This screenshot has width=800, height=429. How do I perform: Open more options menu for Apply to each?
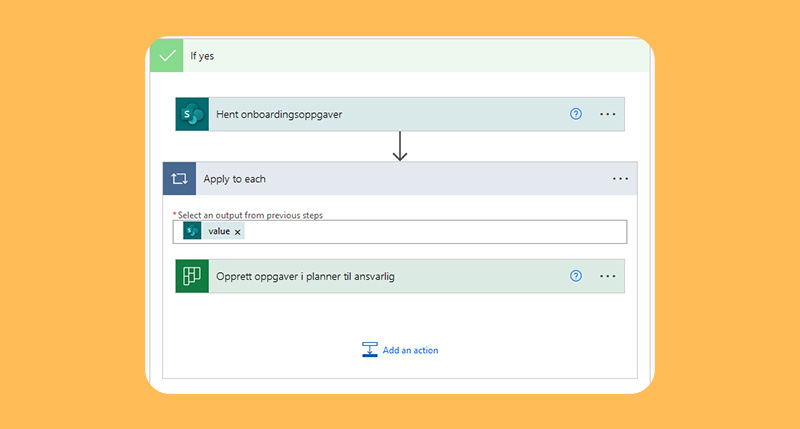[x=620, y=179]
